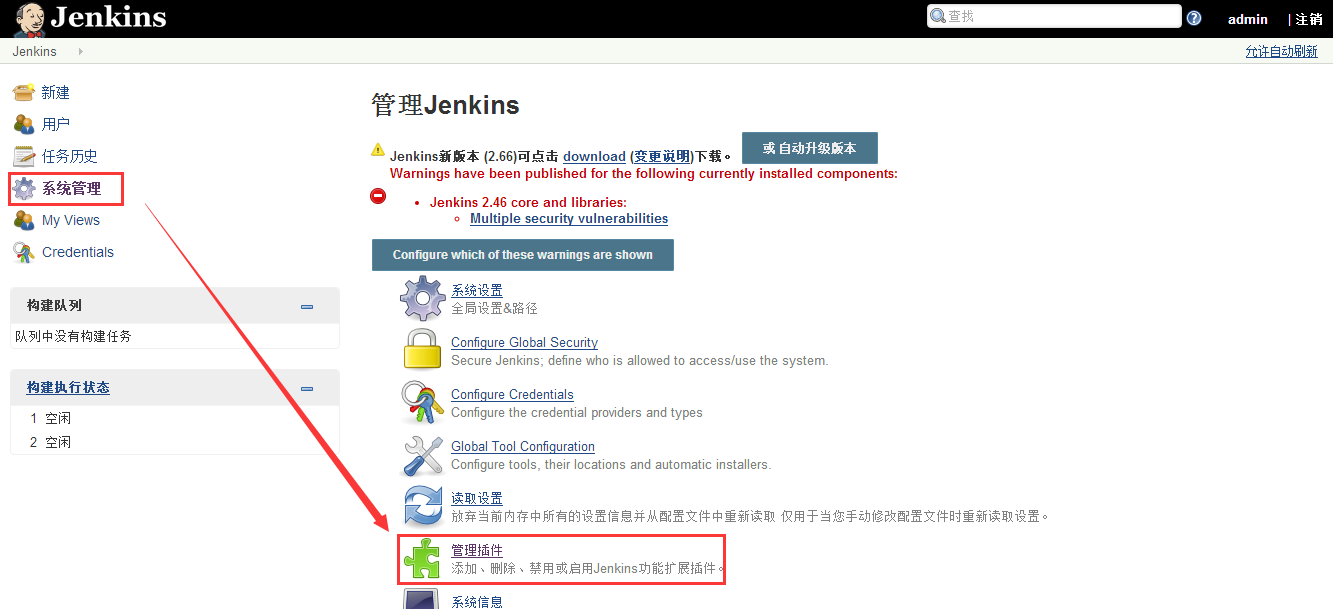The height and width of the screenshot is (609, 1333).
Task: Open 用户 in the side menu
Action: [55, 124]
